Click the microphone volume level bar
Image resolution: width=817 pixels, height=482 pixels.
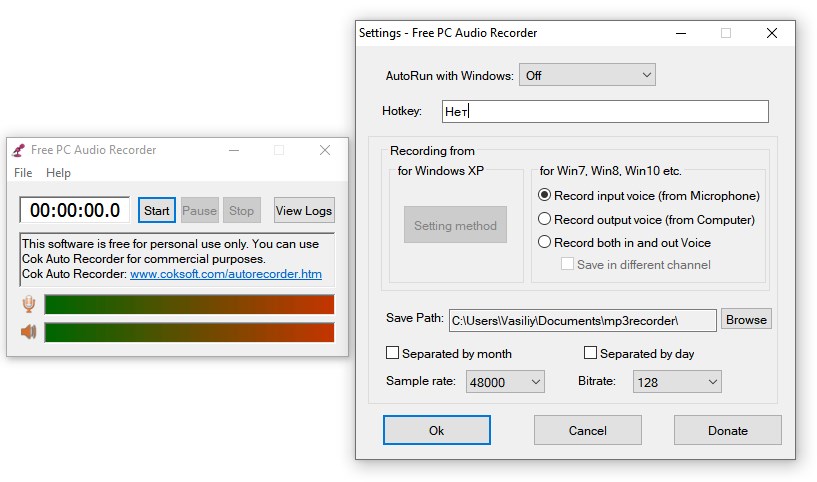pos(189,305)
